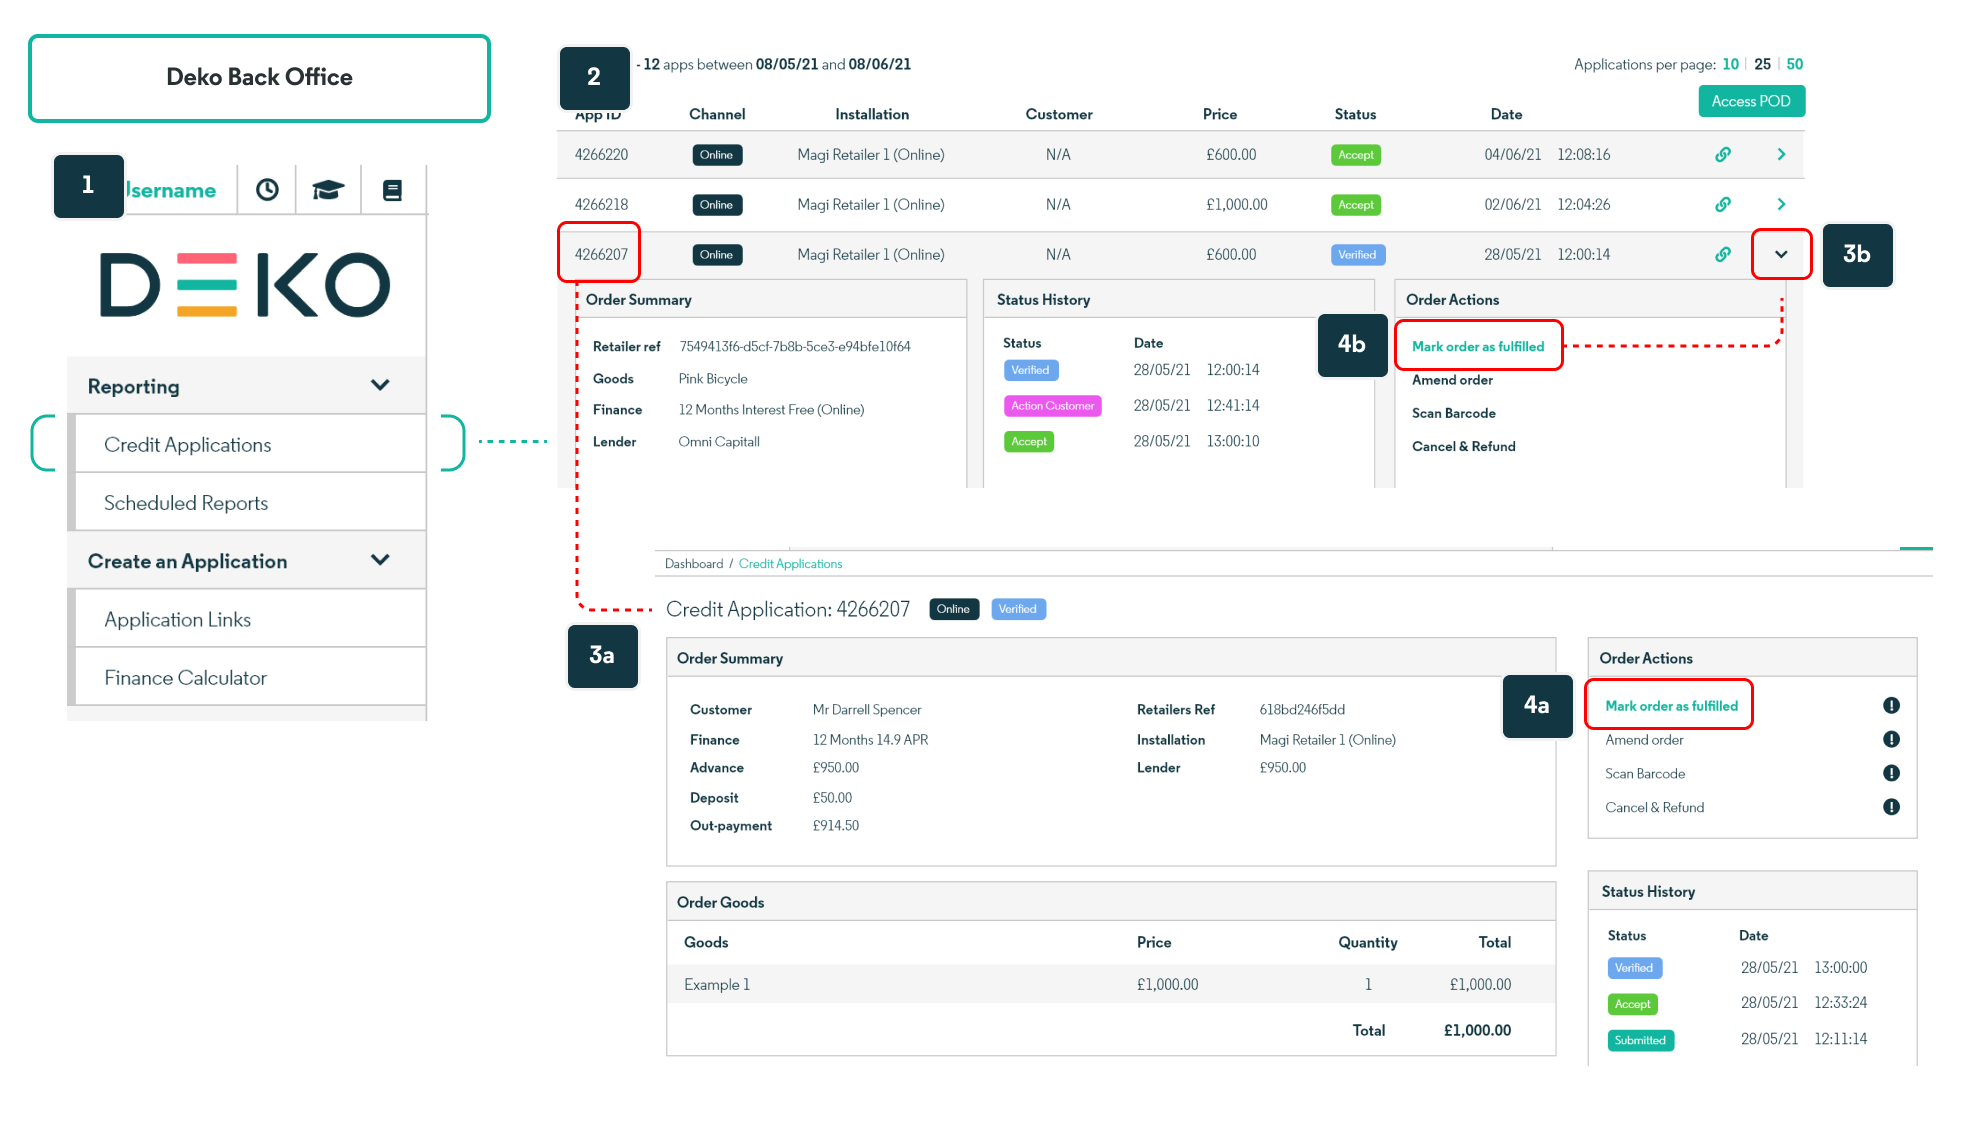Click Mark order as fulfilled link in the Credit Application 4266207 detail page
The width and height of the screenshot is (1988, 1132).
click(x=1671, y=706)
